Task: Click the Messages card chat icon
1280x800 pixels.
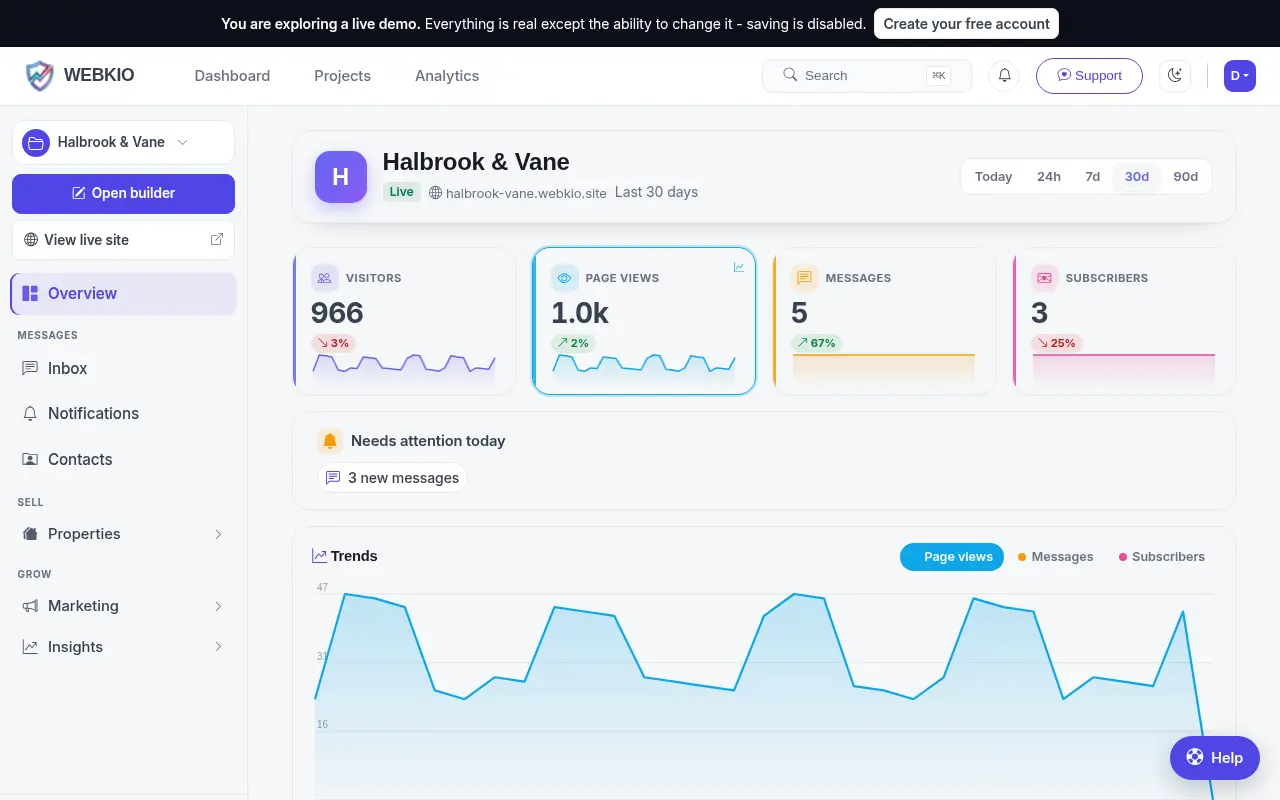Action: point(804,278)
